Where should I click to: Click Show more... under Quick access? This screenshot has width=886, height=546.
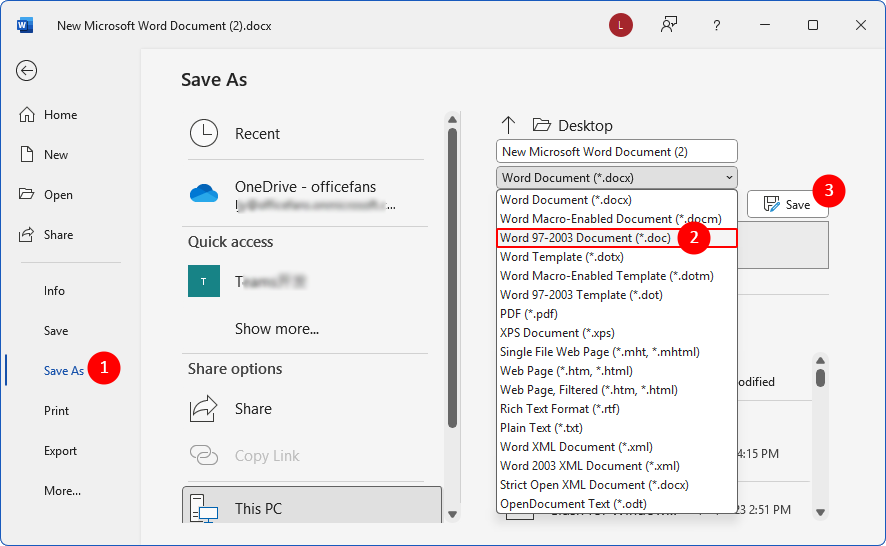click(x=277, y=328)
